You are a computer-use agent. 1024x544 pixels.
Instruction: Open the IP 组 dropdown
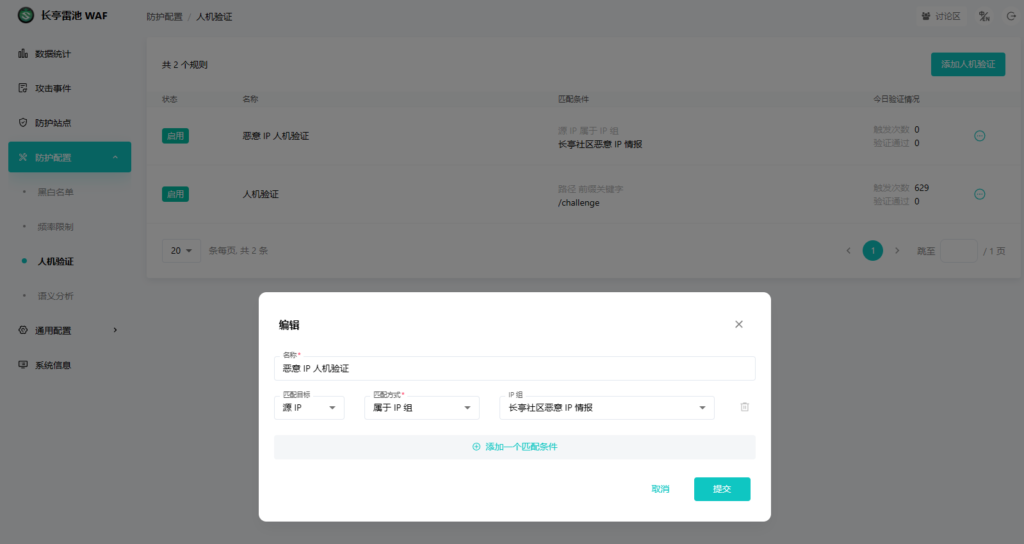607,408
